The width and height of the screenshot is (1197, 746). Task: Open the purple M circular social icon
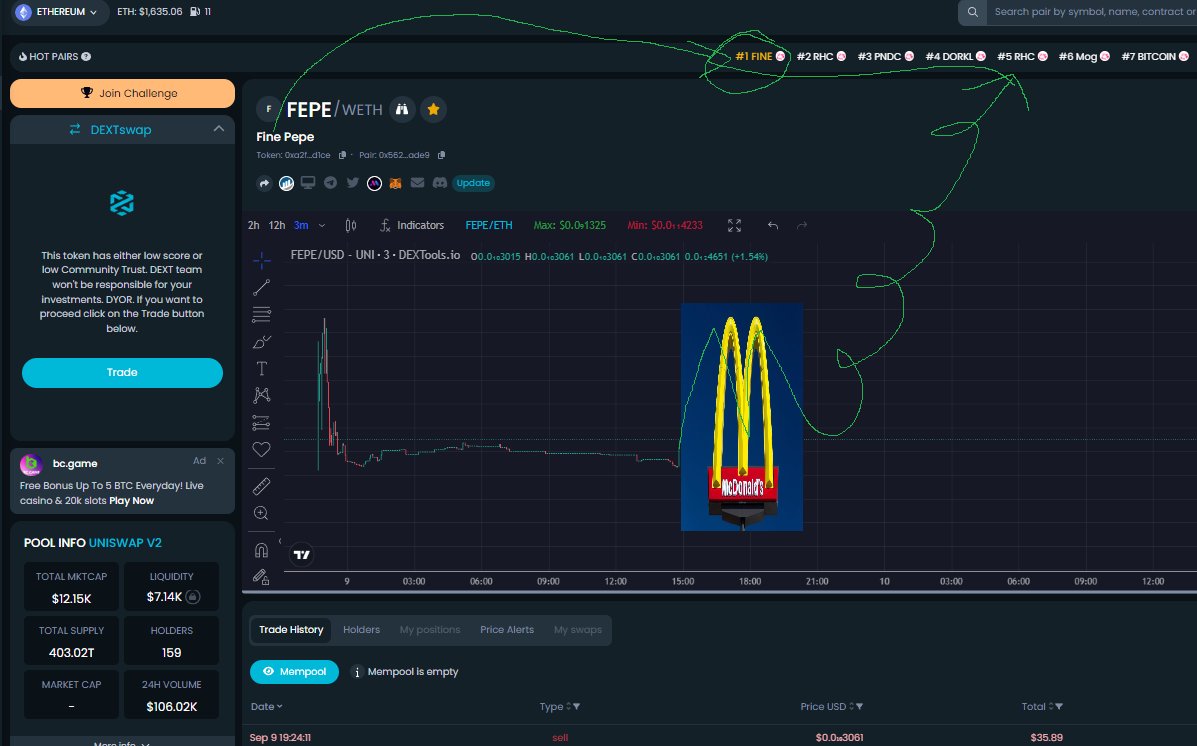point(374,183)
